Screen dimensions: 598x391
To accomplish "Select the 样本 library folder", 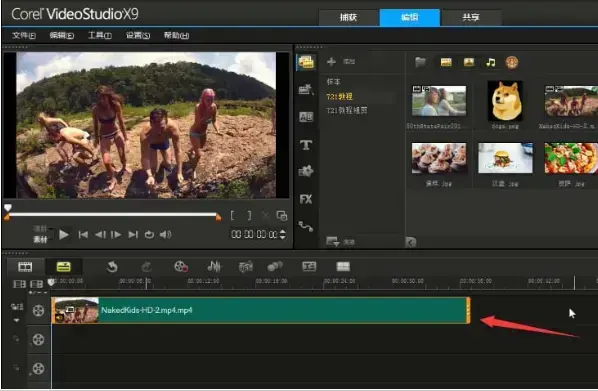I will coord(333,82).
